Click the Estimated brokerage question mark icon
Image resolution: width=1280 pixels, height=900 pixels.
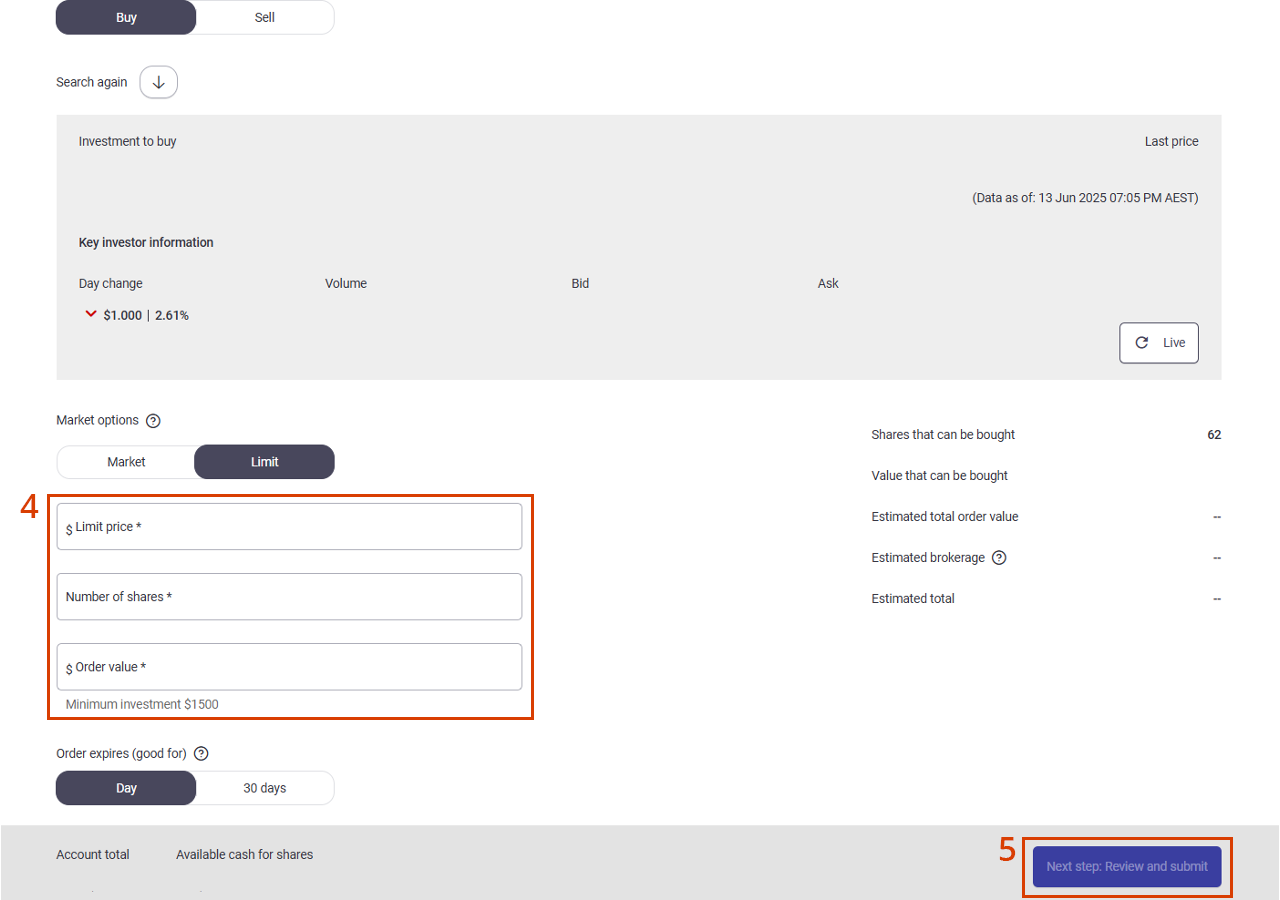999,558
